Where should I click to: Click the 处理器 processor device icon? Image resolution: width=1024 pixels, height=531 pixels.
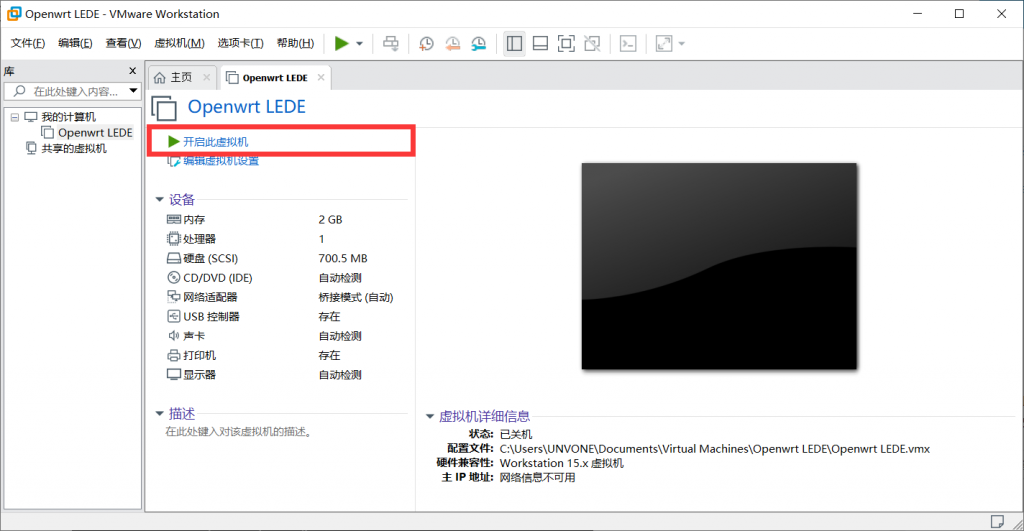point(174,238)
